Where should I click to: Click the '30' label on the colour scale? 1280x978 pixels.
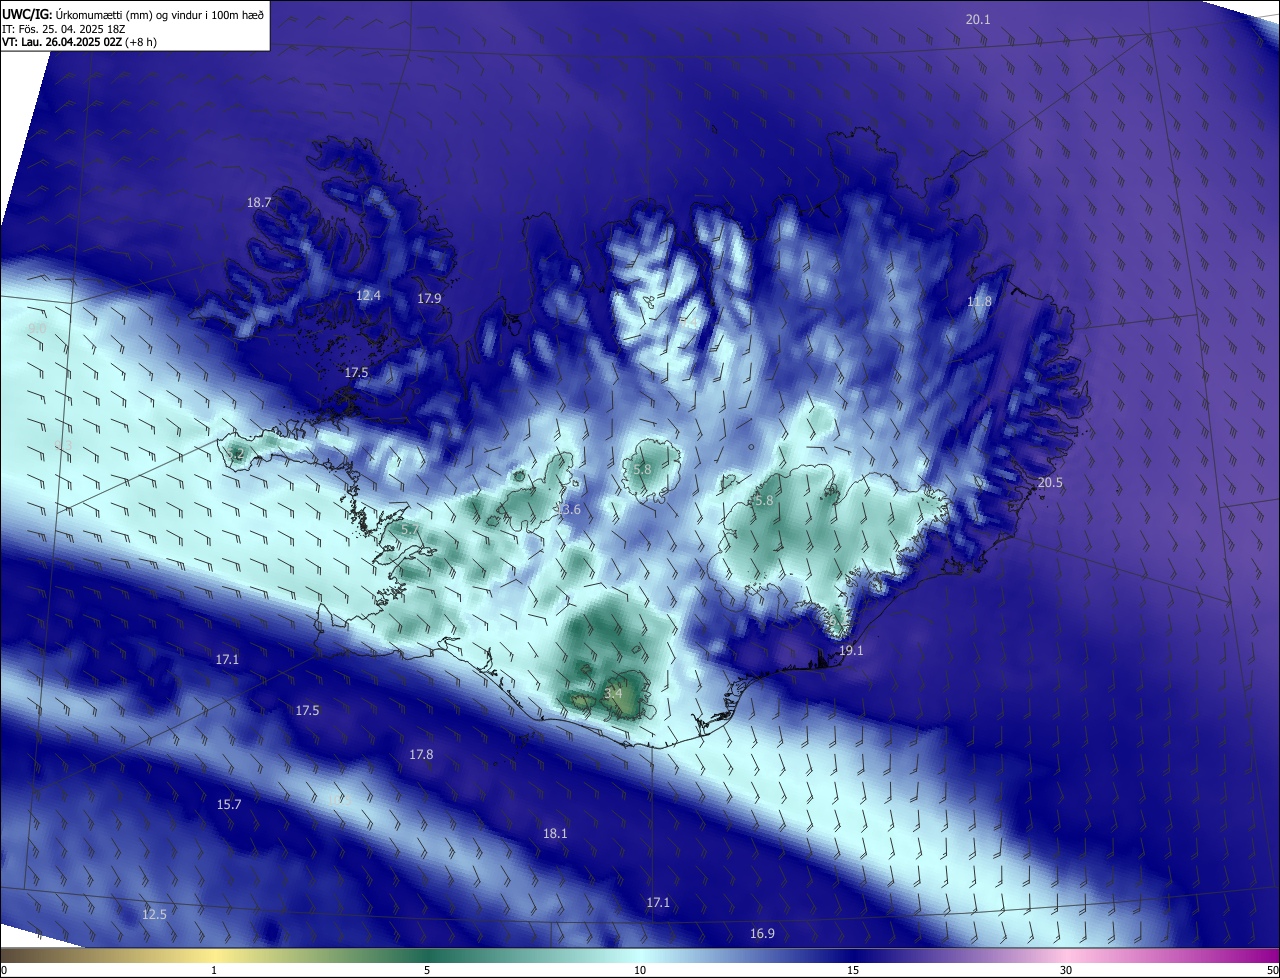pyautogui.click(x=1066, y=970)
